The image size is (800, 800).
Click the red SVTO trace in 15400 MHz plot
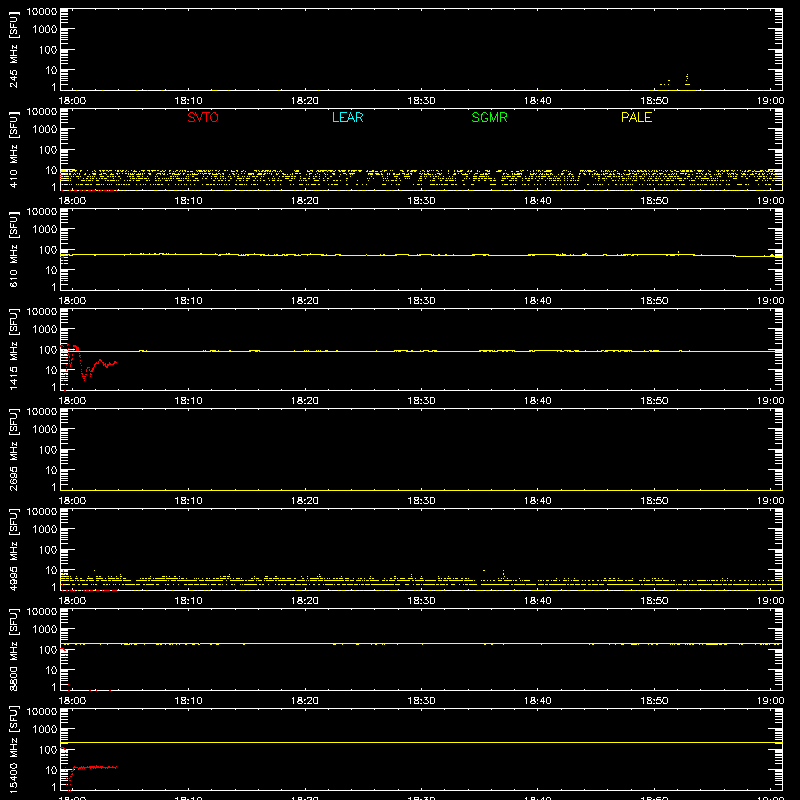pos(94,767)
